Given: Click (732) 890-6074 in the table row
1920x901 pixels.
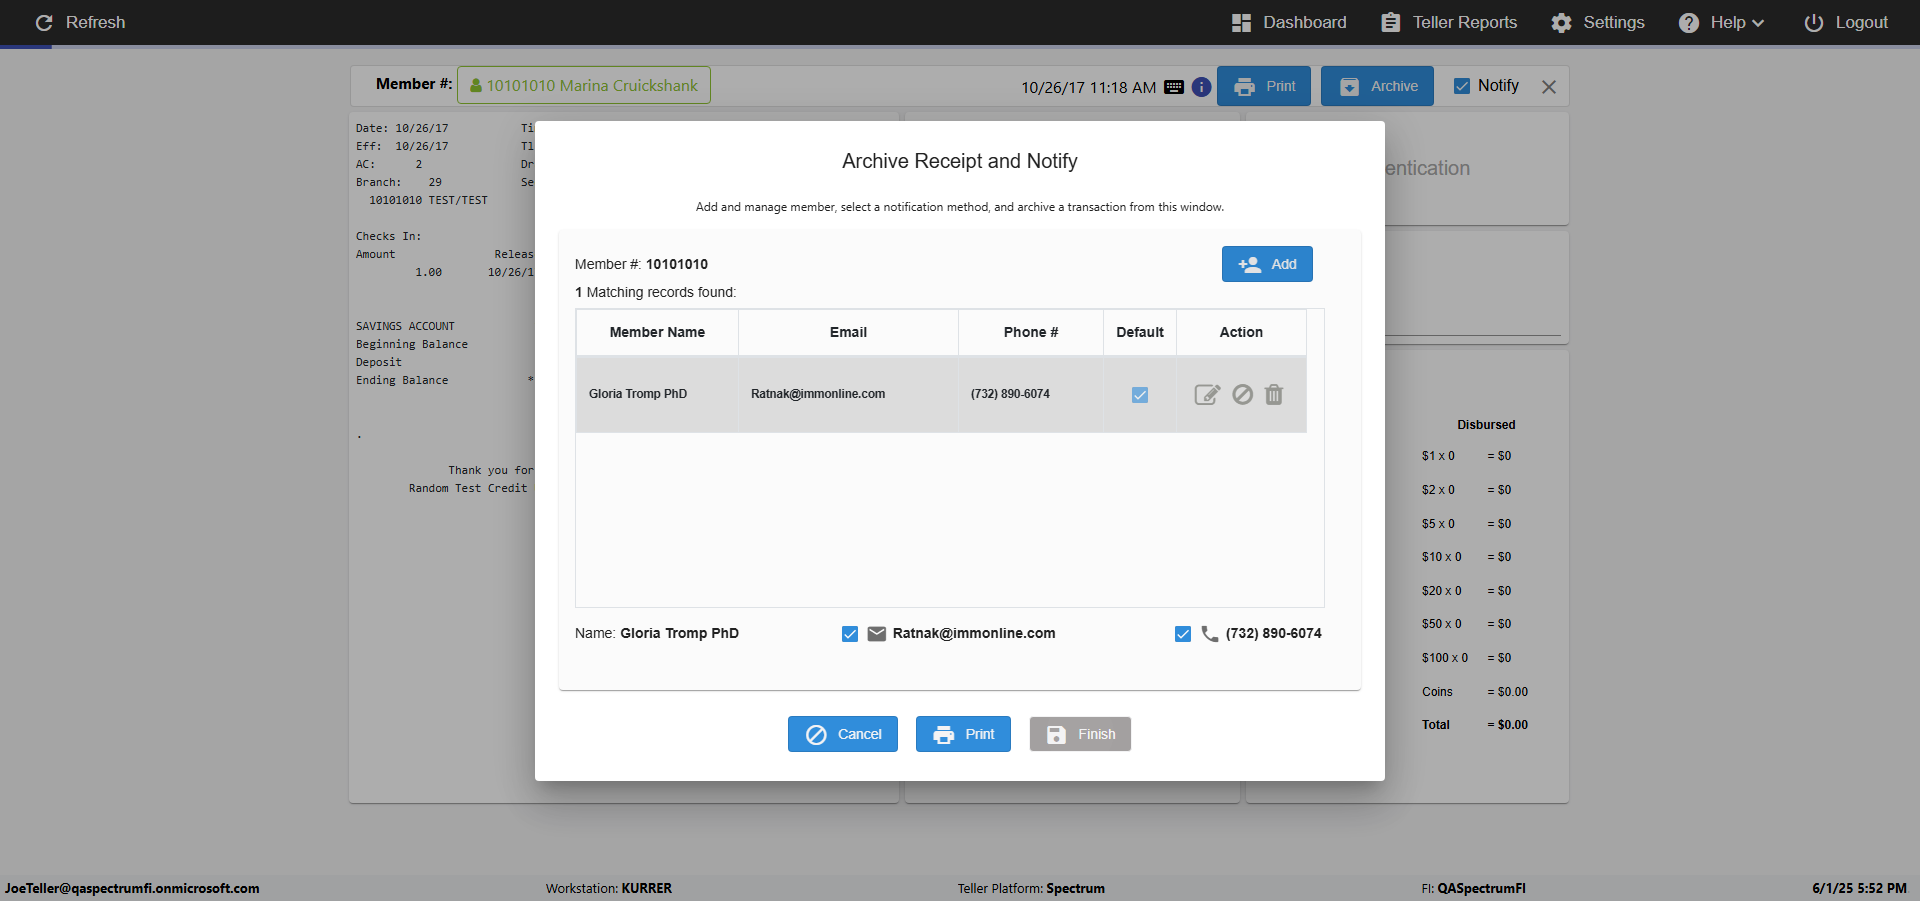Looking at the screenshot, I should pyautogui.click(x=1010, y=394).
